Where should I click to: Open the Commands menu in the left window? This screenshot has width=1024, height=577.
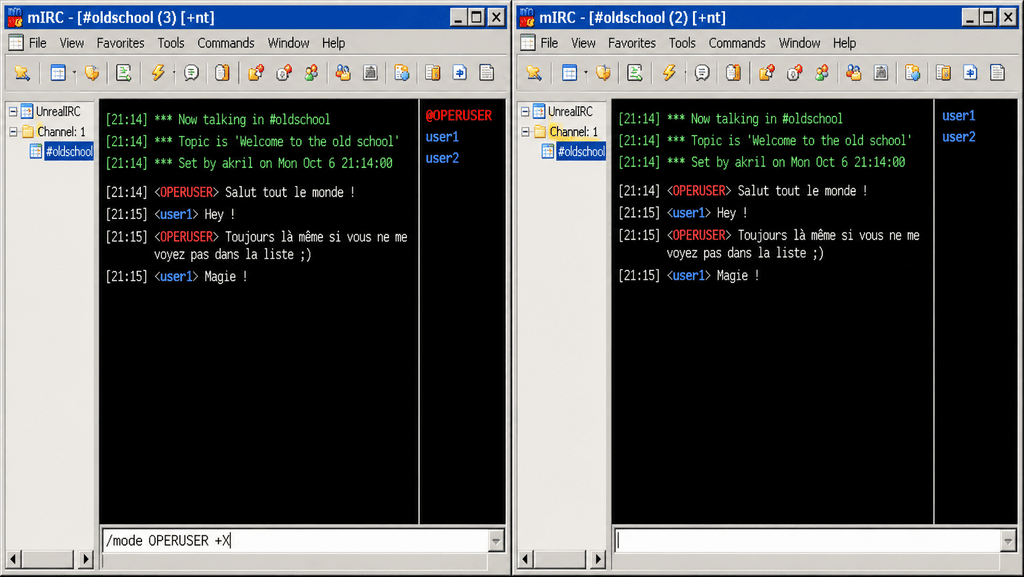(x=226, y=43)
